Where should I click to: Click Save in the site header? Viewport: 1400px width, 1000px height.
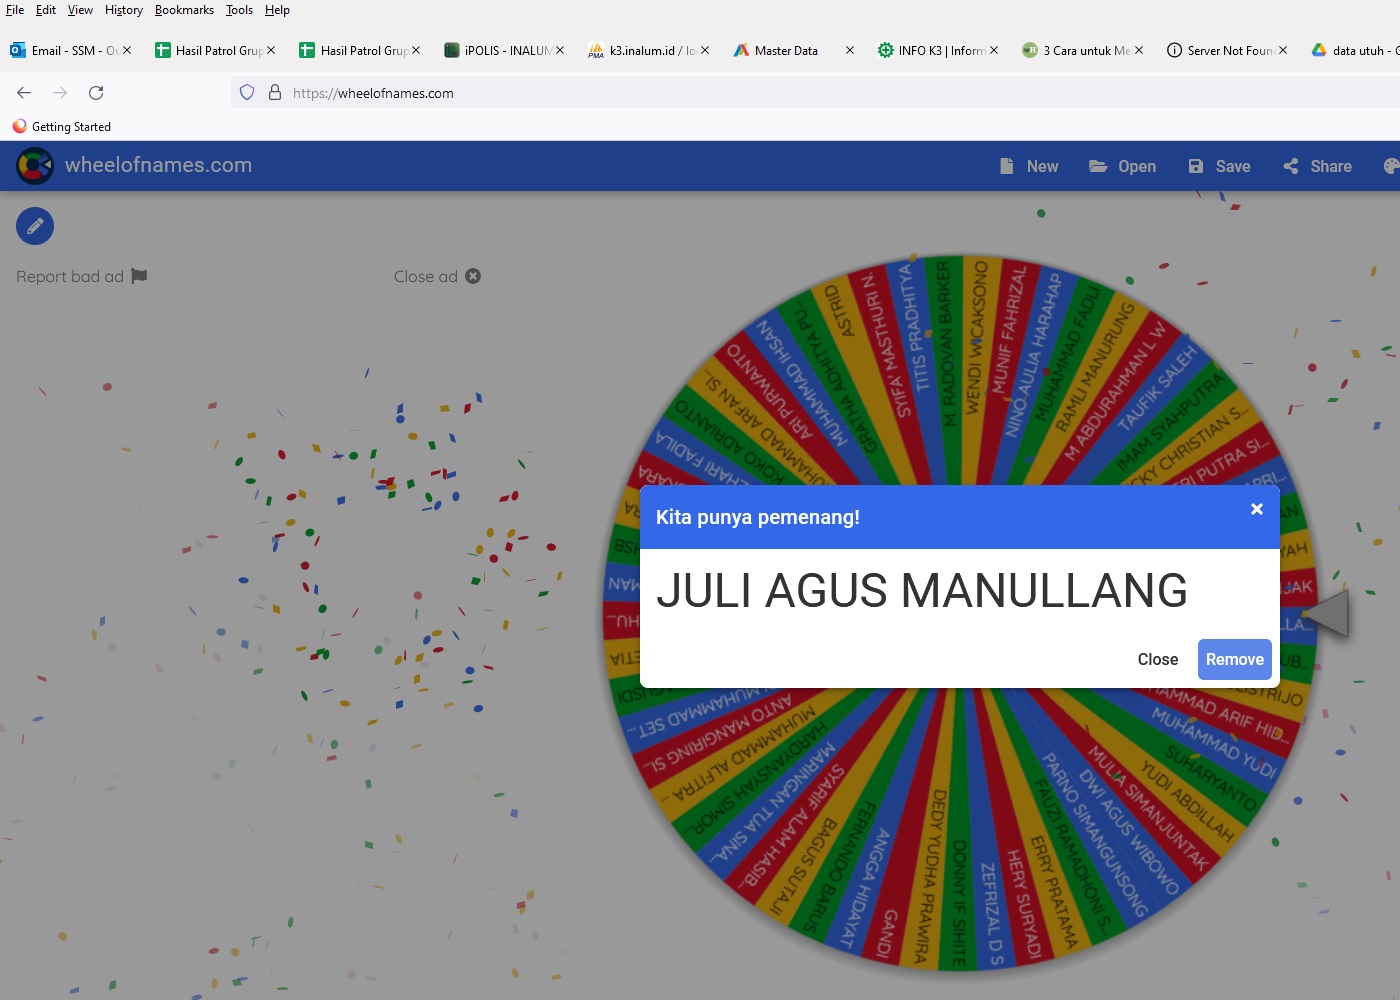coord(1219,166)
